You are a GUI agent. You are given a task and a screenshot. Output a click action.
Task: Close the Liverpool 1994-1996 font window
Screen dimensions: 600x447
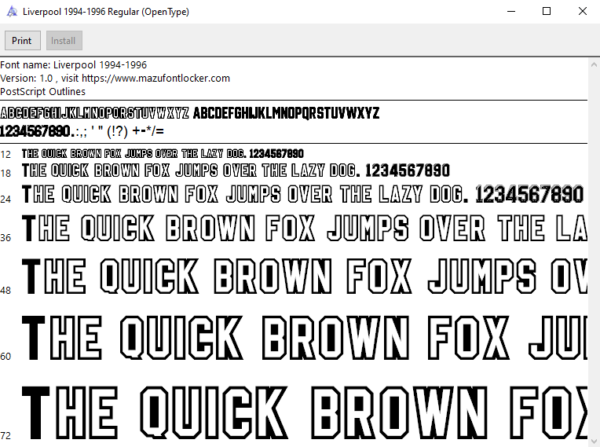[582, 11]
